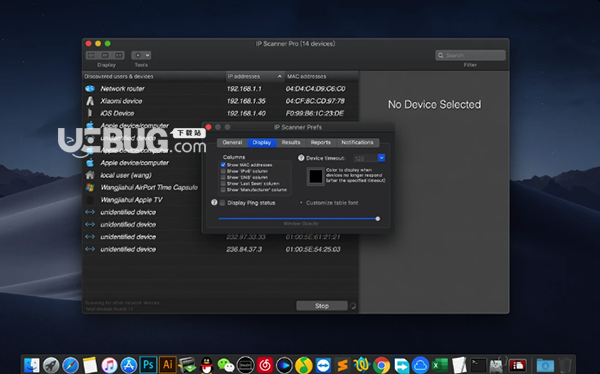Click MAC address F0:99:B6:1C:23:DE

pyautogui.click(x=315, y=113)
